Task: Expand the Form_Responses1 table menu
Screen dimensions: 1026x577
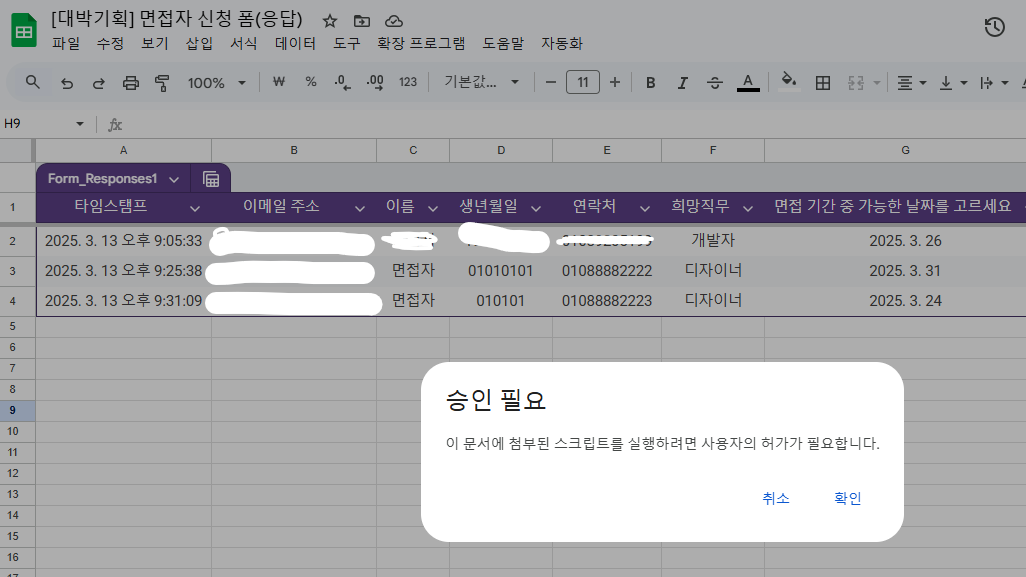Action: coord(174,179)
